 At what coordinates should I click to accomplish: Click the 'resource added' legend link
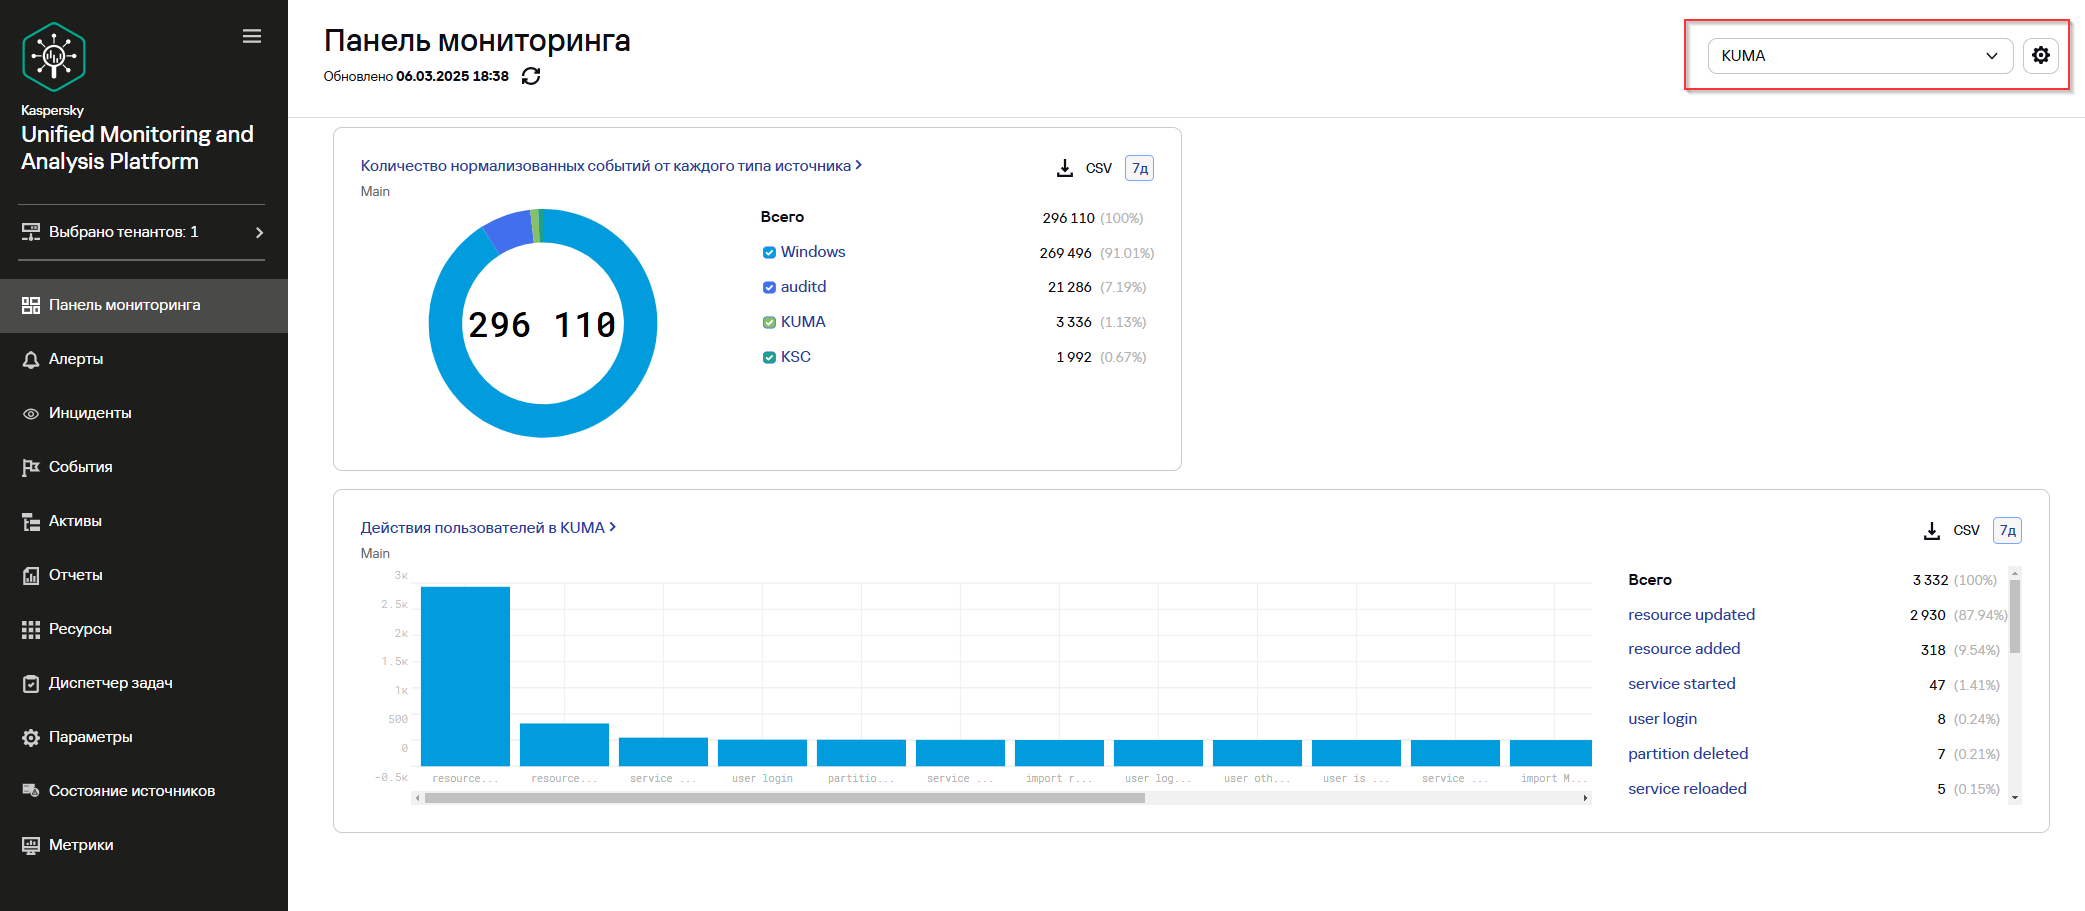(x=1684, y=649)
